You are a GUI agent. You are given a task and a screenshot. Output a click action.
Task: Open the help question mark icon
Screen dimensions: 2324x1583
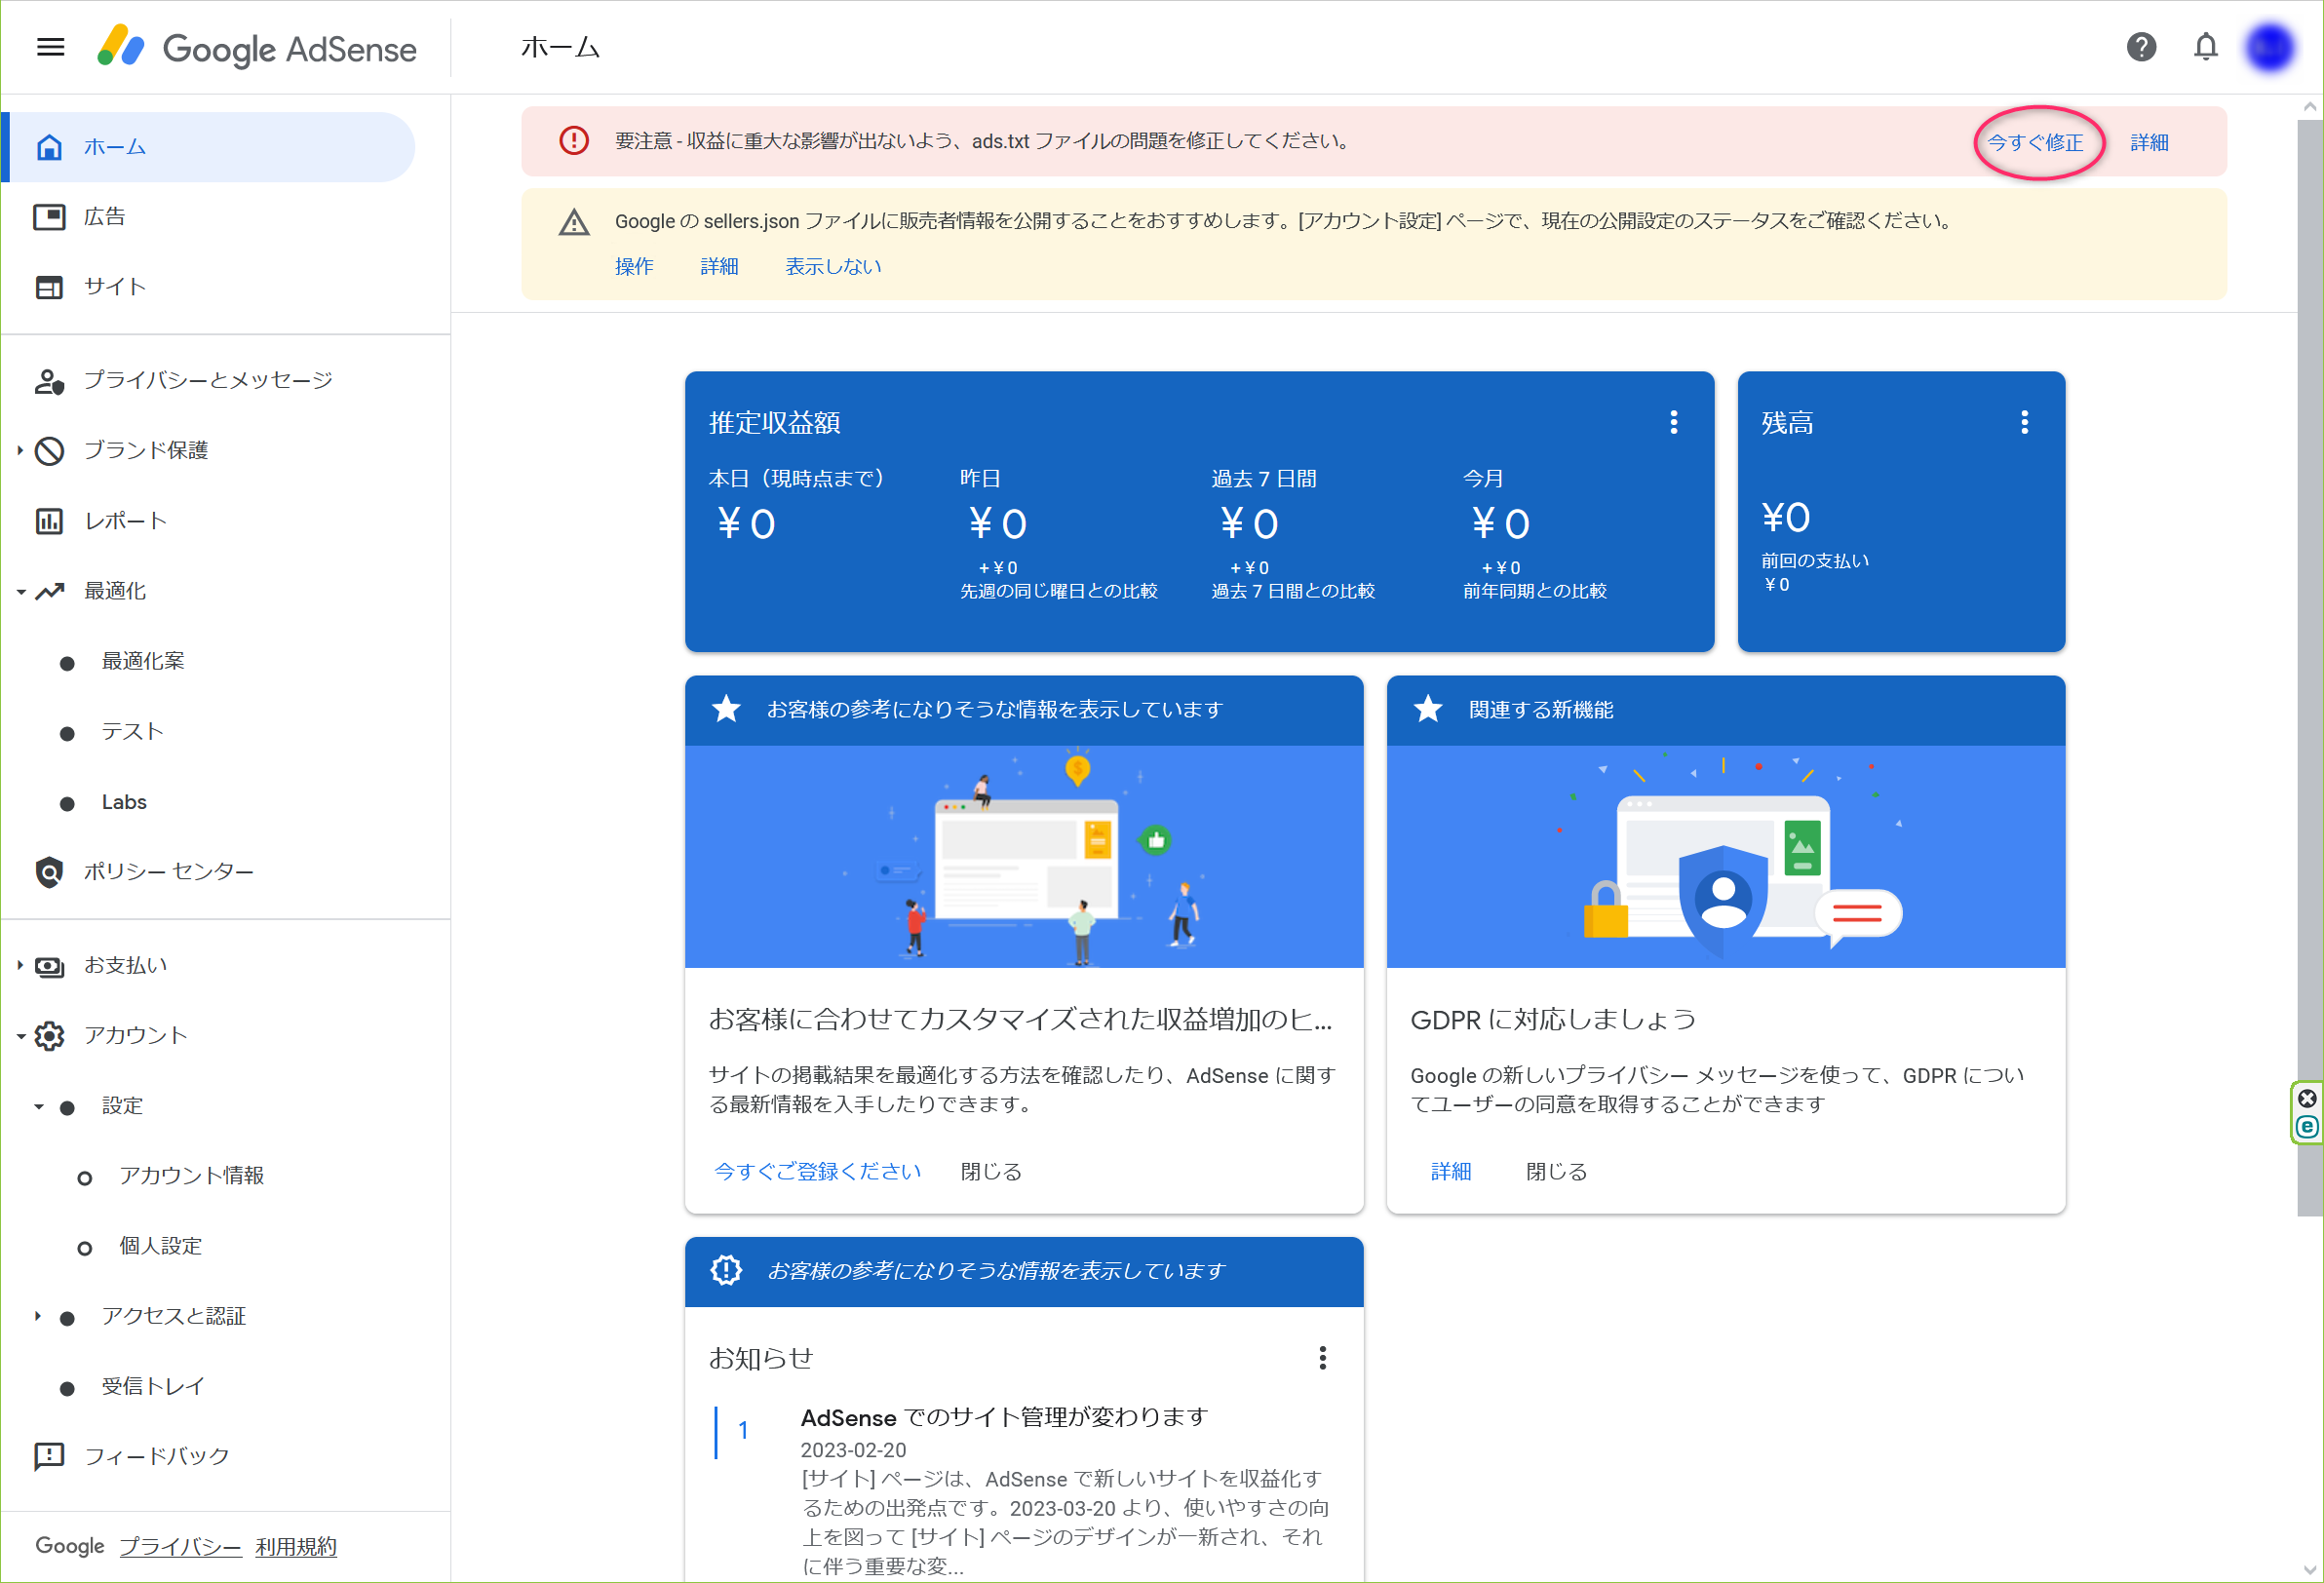pyautogui.click(x=2141, y=47)
